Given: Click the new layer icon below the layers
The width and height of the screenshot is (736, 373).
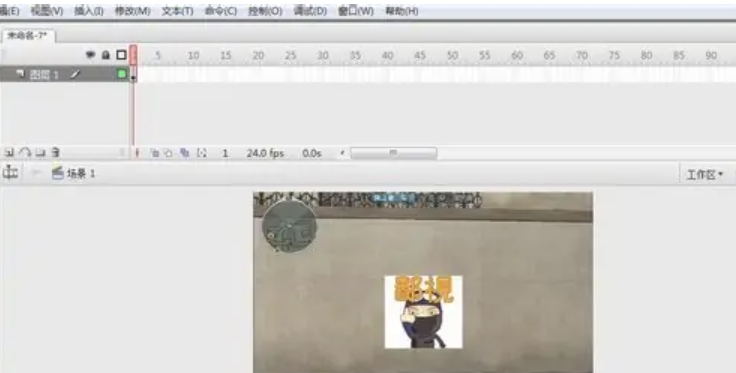Looking at the screenshot, I should [9, 152].
